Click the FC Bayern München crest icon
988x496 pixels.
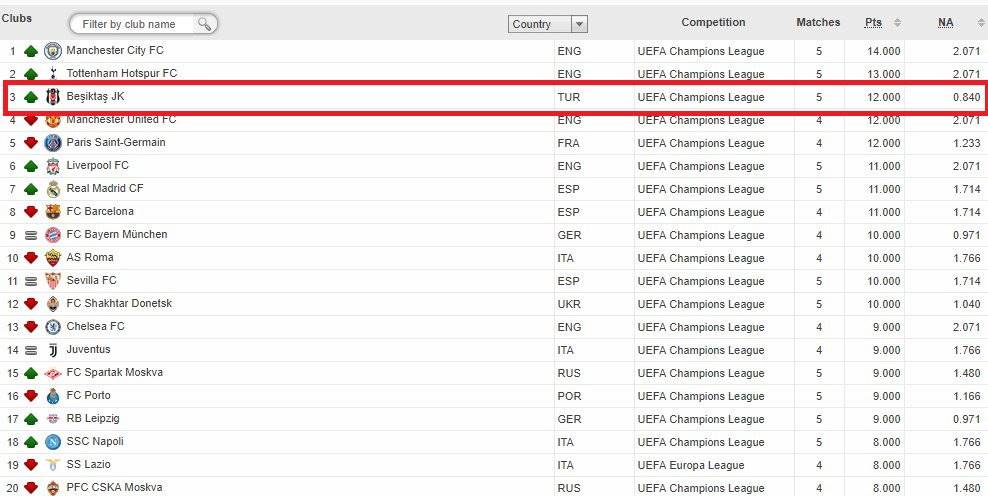tap(53, 235)
